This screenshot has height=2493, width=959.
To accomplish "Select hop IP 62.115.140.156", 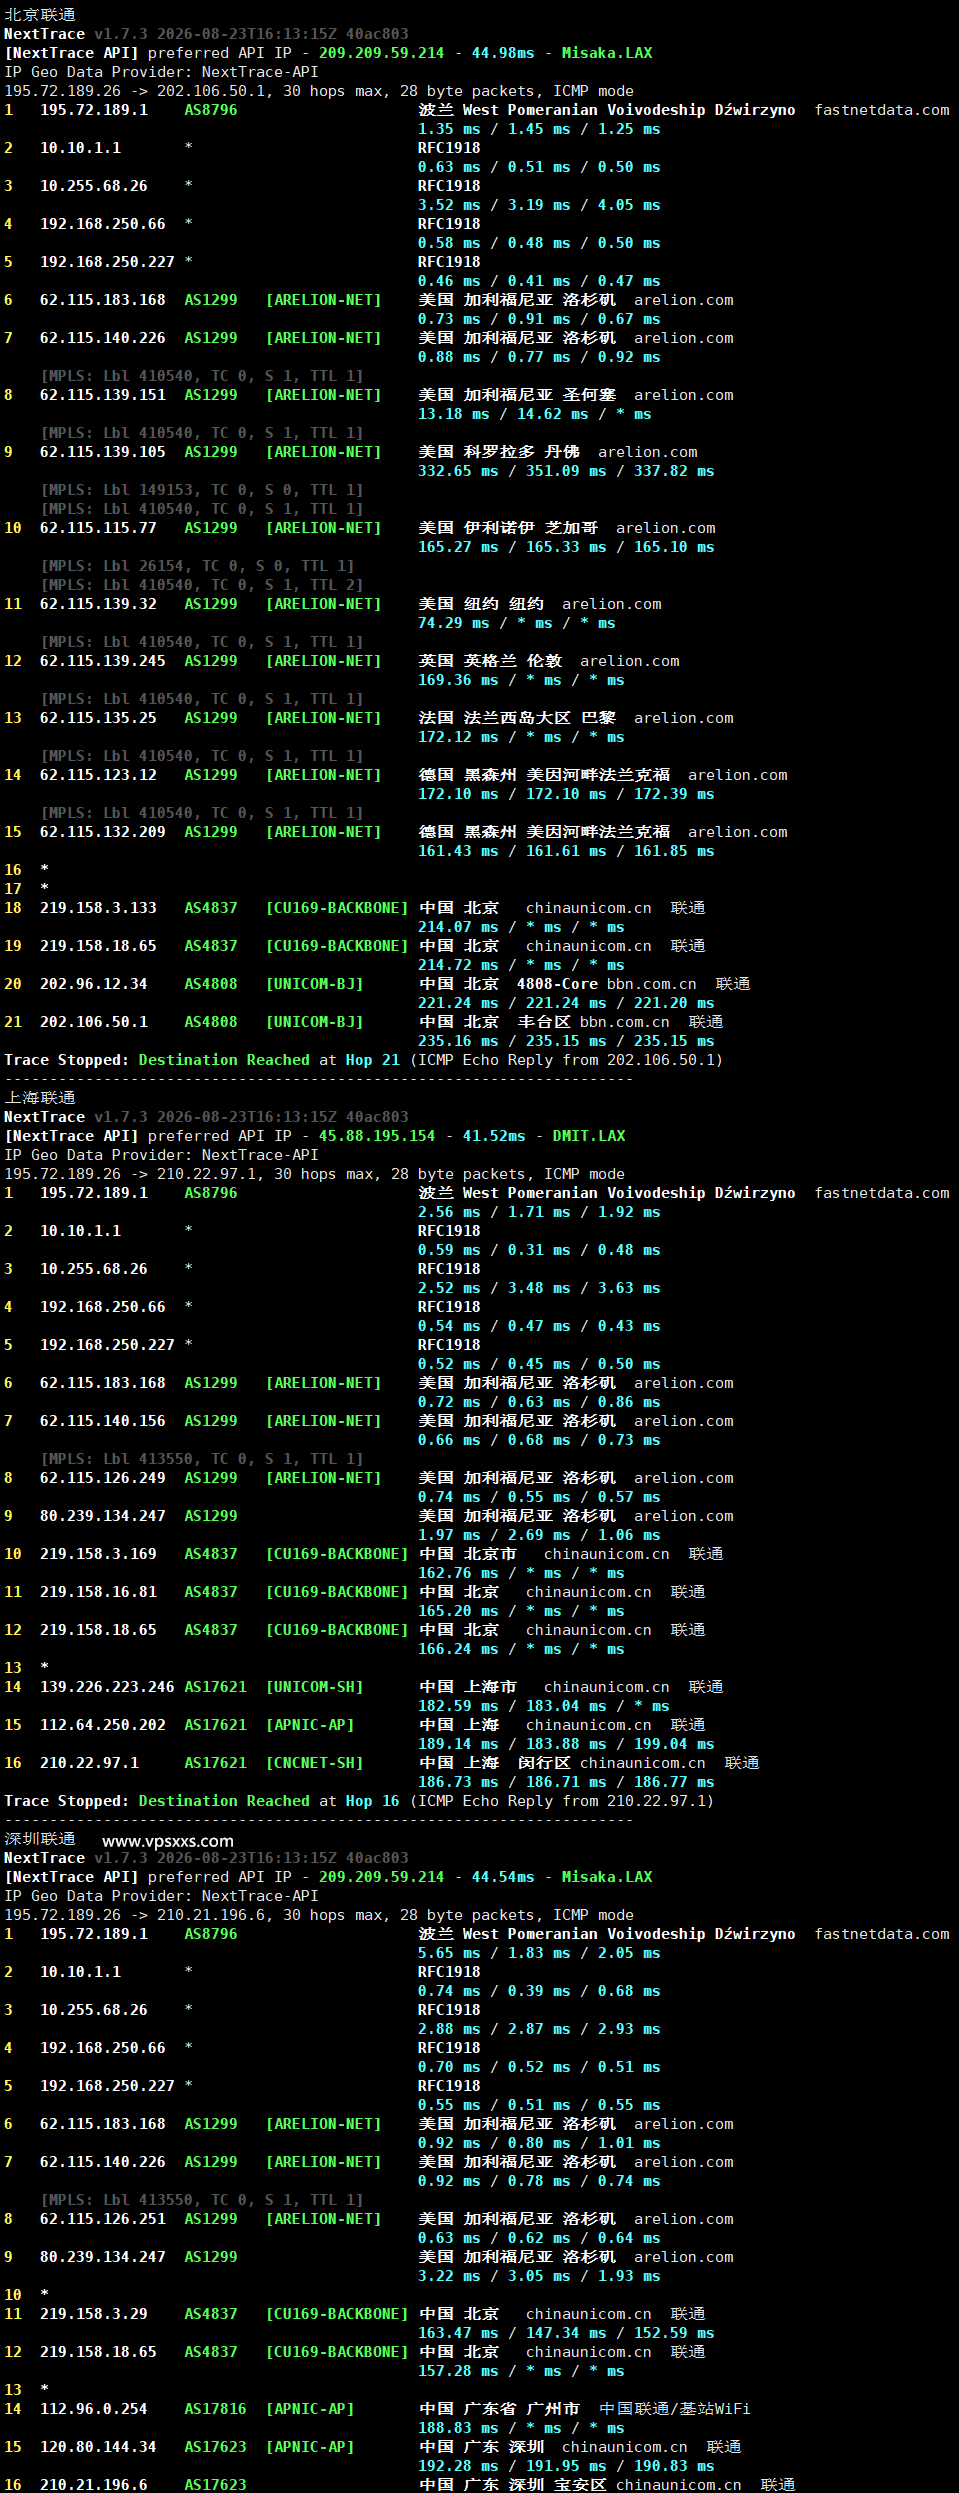I will [x=103, y=1421].
